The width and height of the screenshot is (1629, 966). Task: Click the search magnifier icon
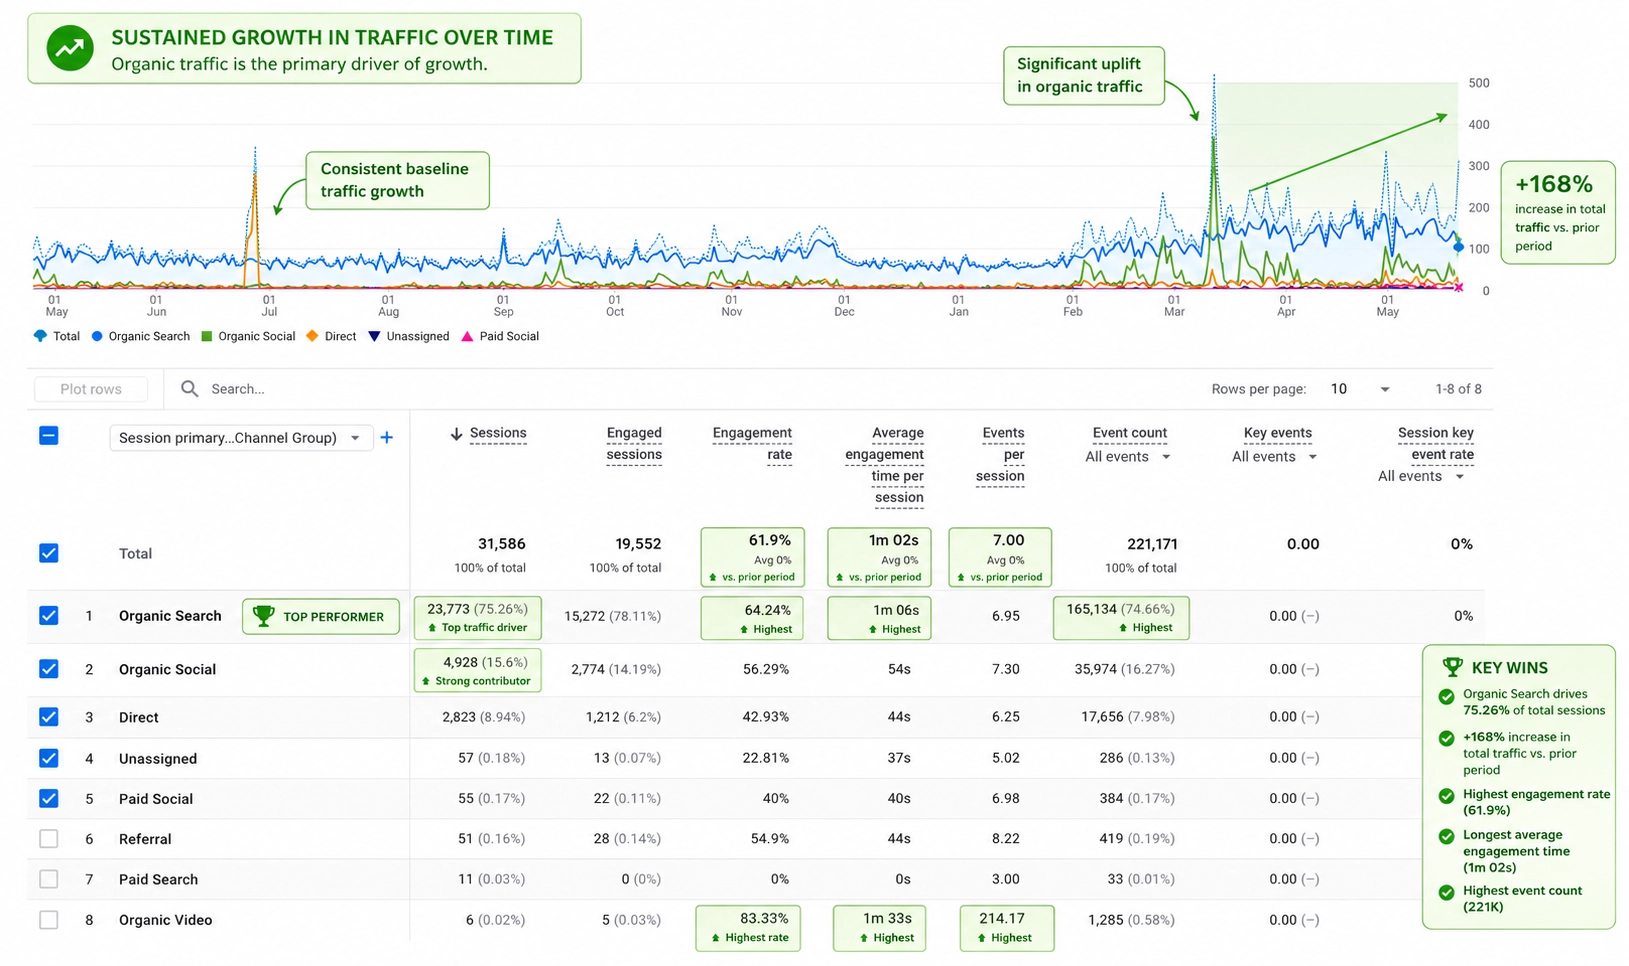189,389
